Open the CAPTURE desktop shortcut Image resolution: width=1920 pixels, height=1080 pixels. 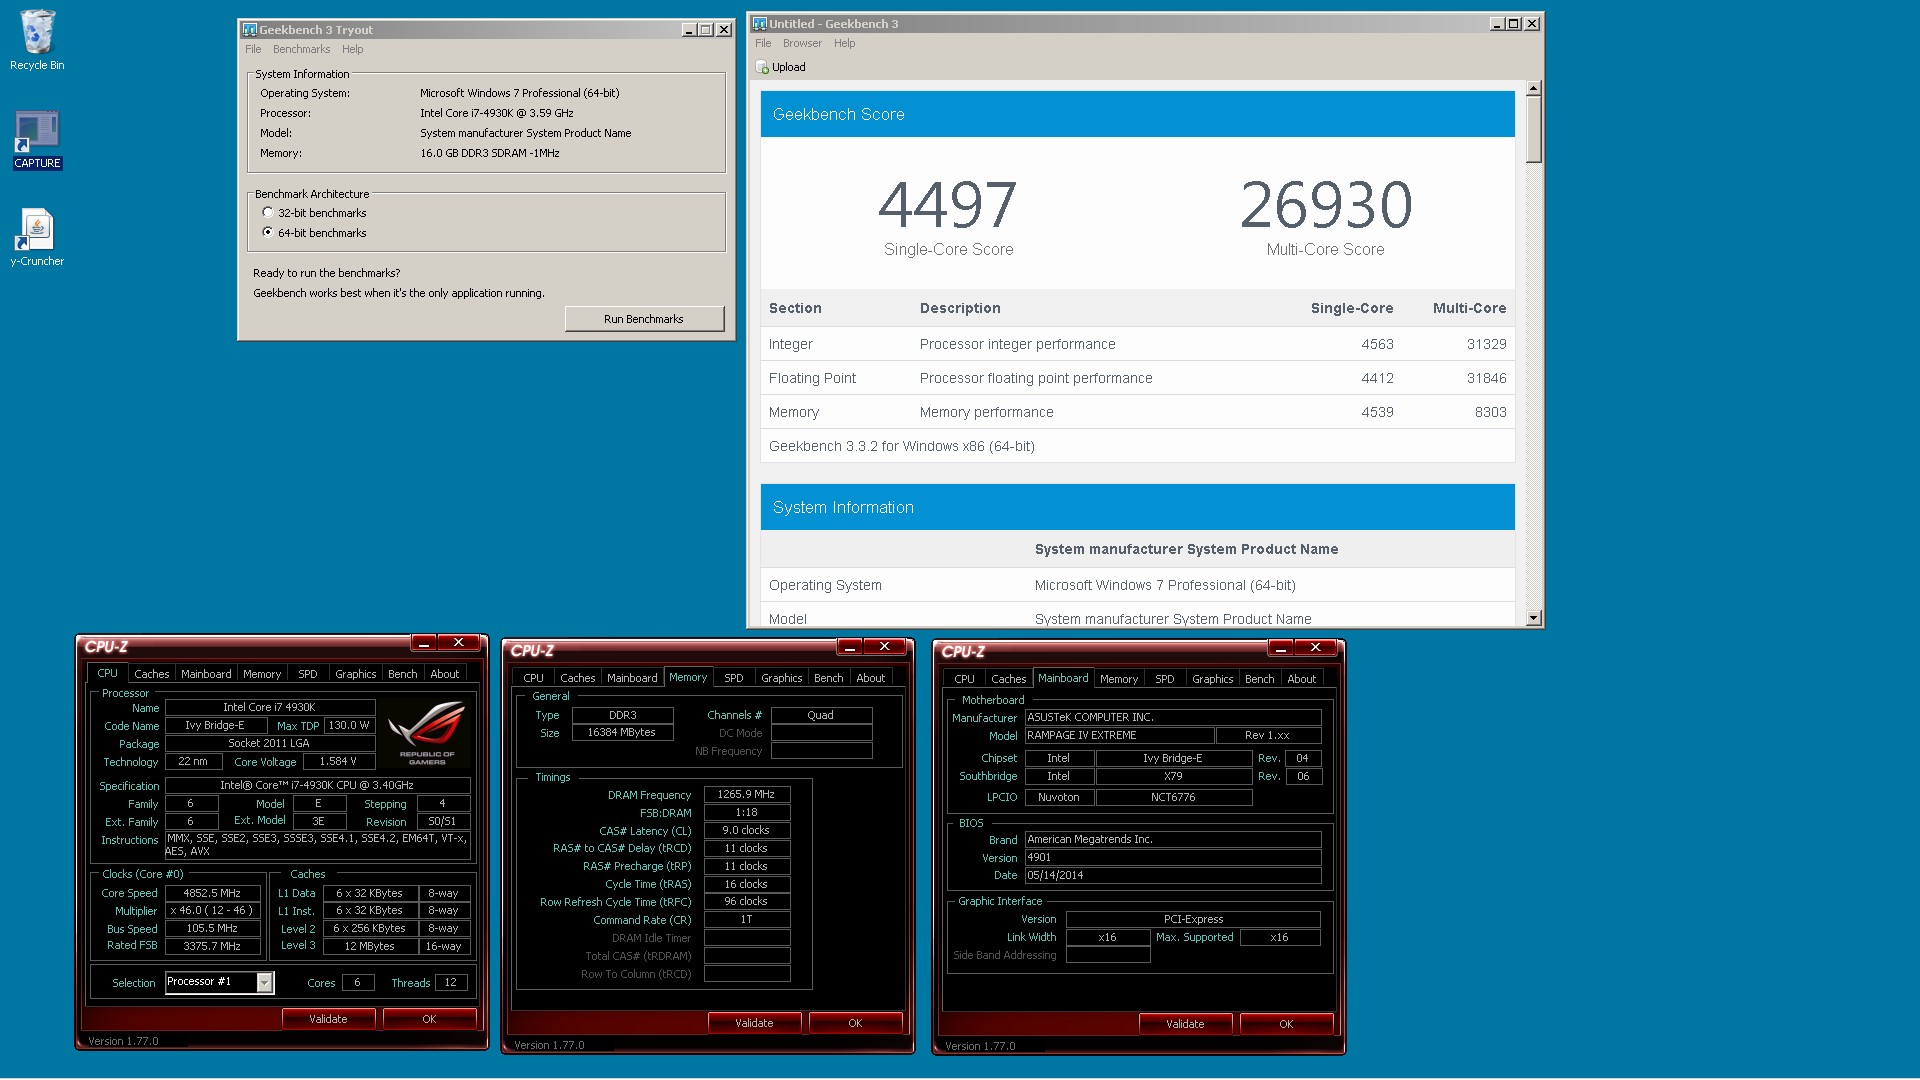[37, 139]
